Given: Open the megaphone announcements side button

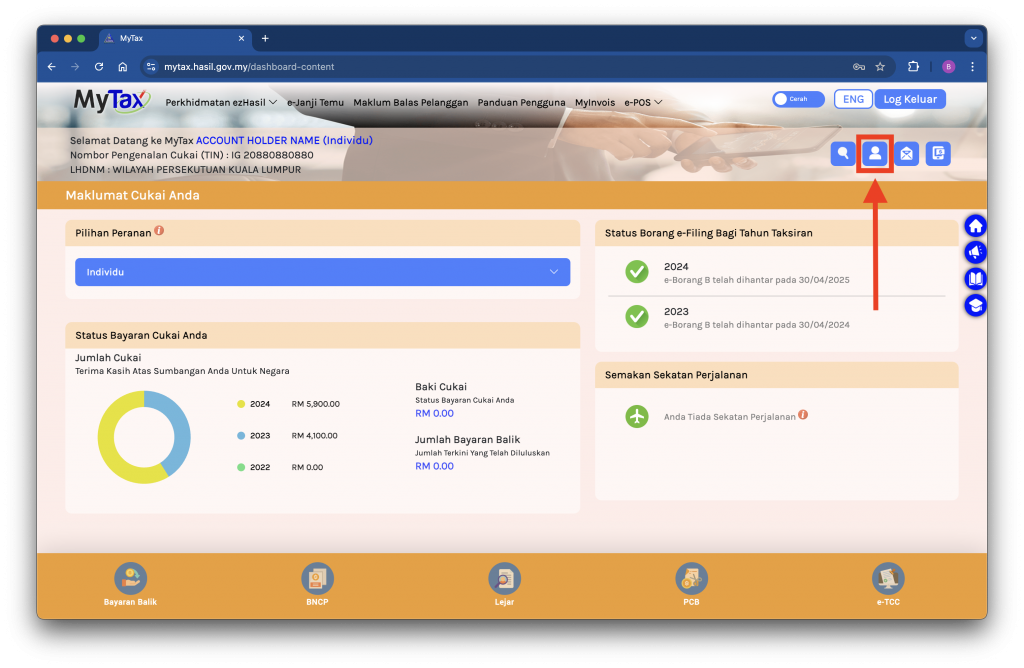Looking at the screenshot, I should pos(975,252).
